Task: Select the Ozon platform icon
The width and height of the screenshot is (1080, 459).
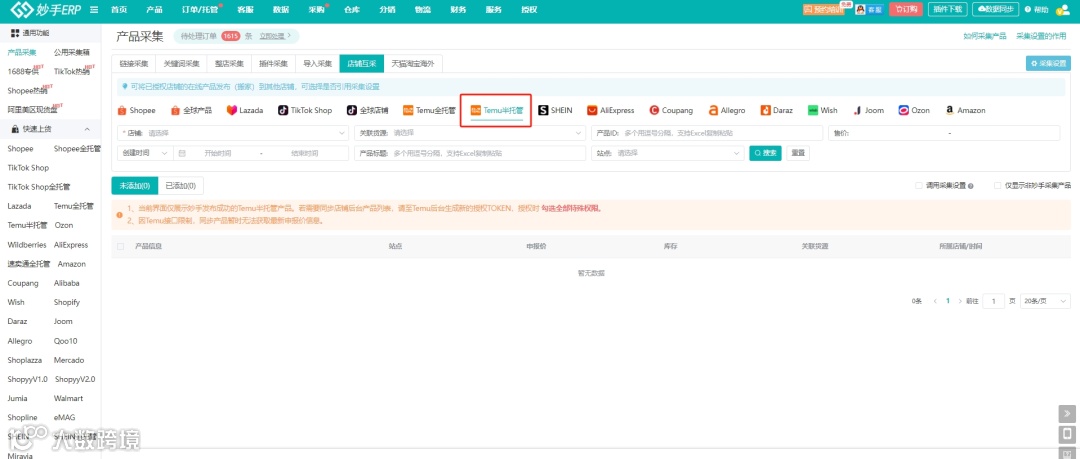Action: tap(904, 110)
